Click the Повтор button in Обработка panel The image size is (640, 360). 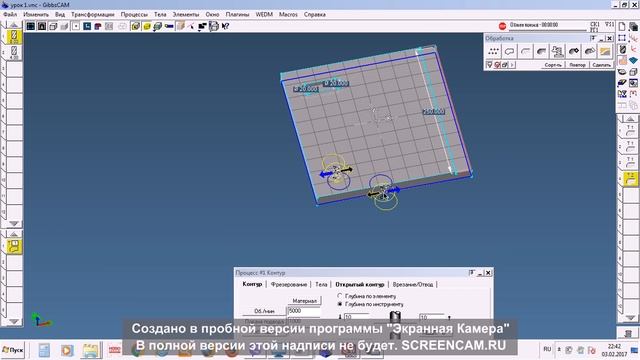pos(577,65)
